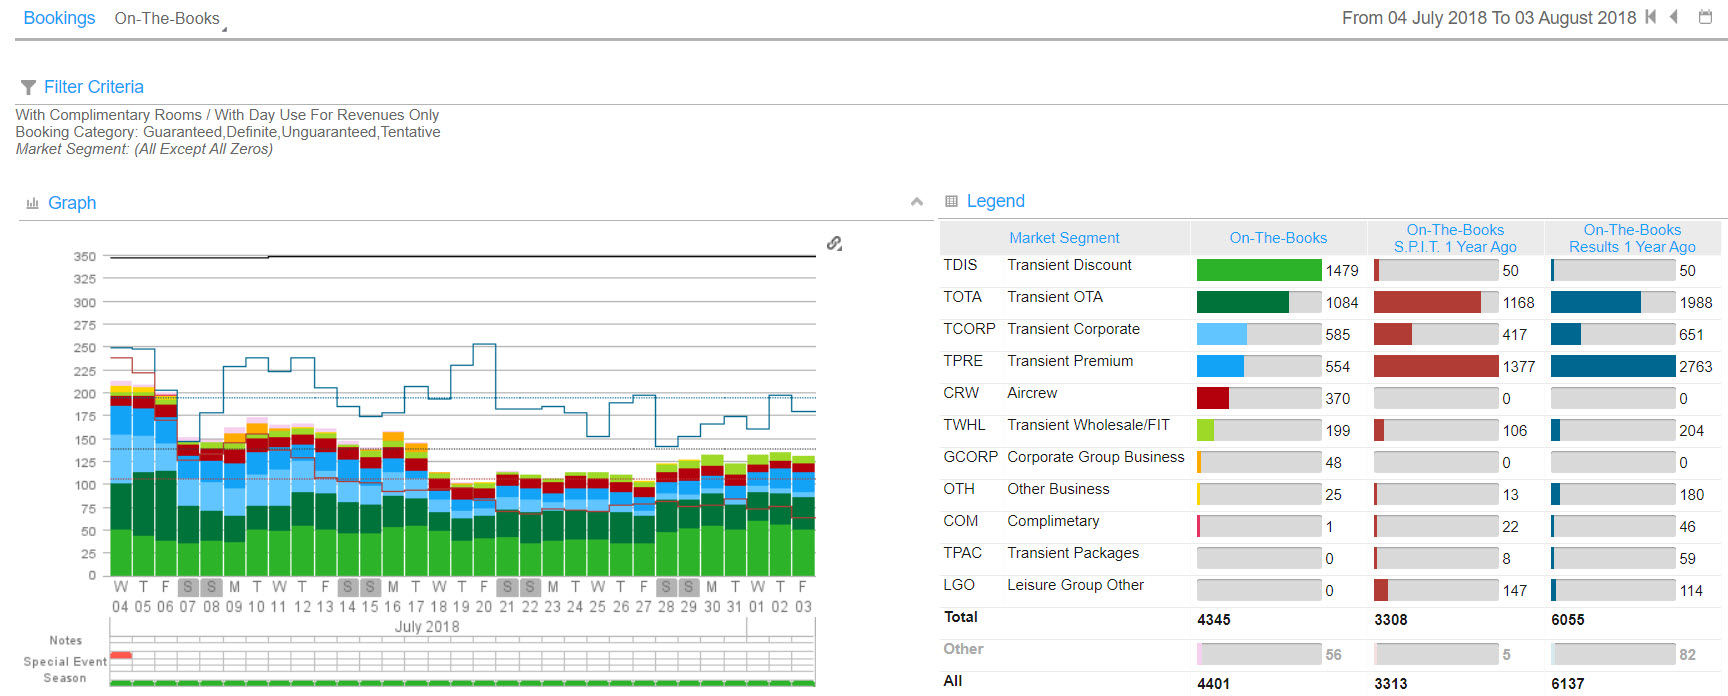Select the Transient Premium legend row
The height and width of the screenshot is (696, 1728).
(1070, 361)
